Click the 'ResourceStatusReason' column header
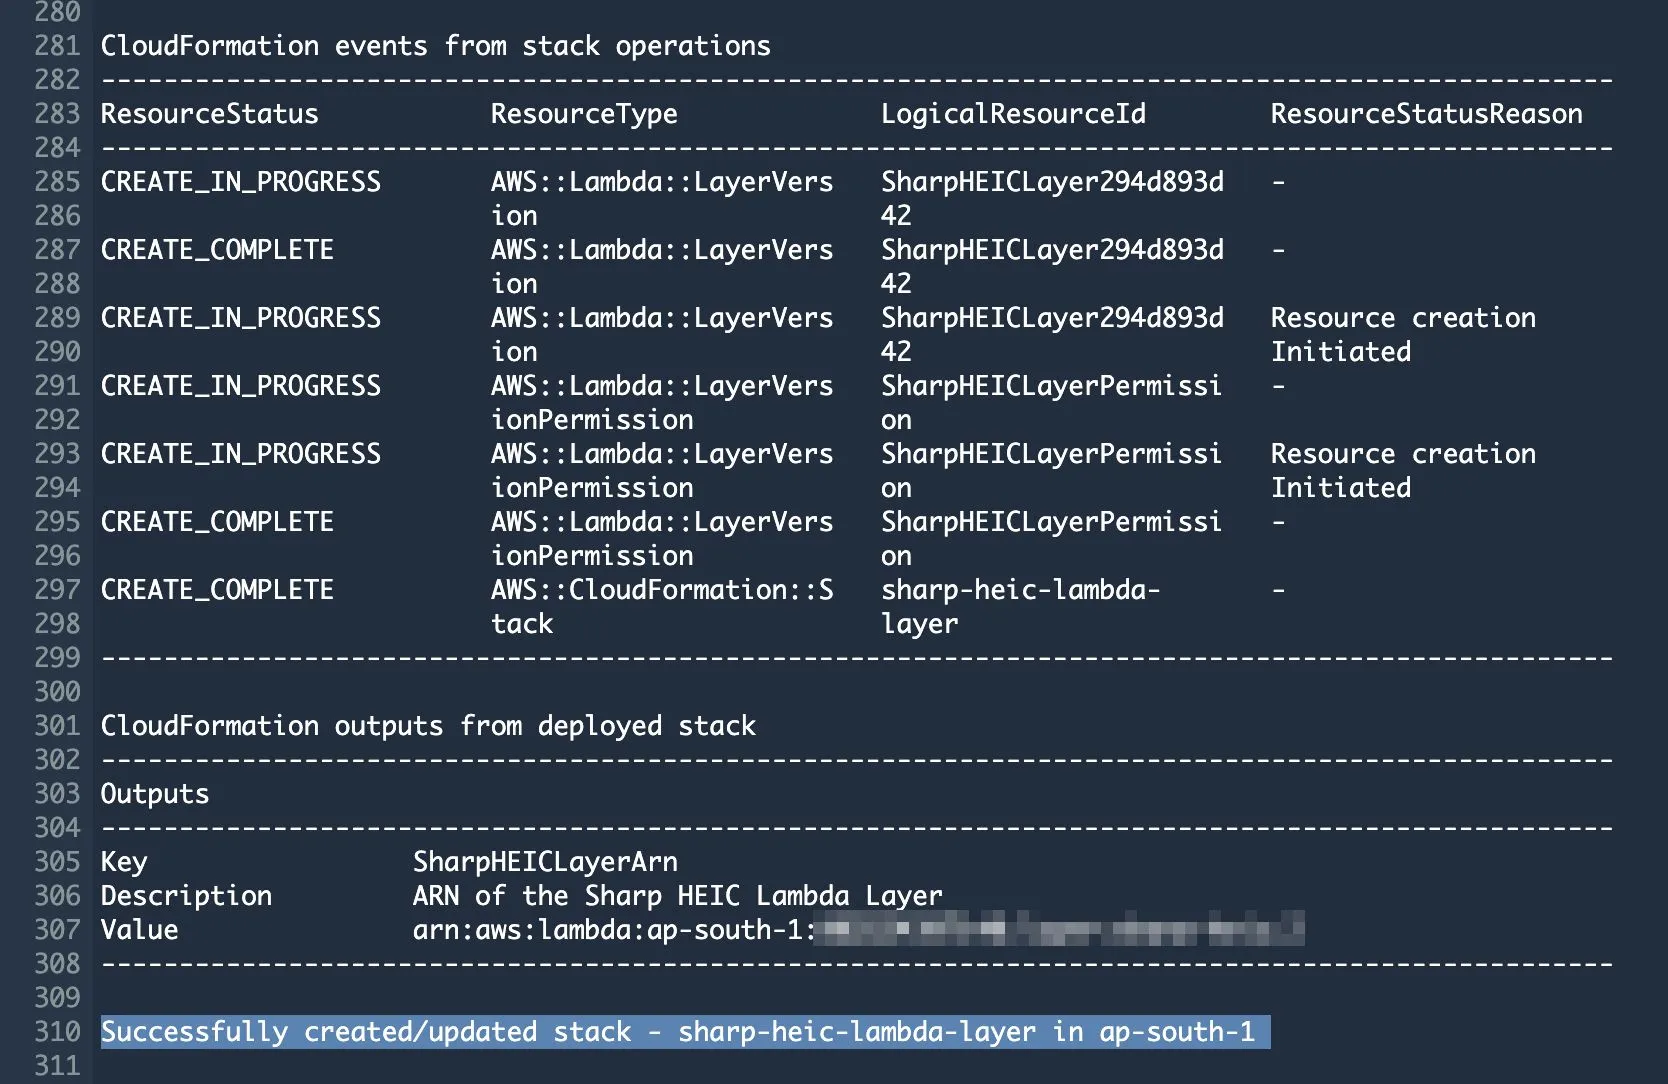This screenshot has height=1084, width=1668. click(1426, 114)
